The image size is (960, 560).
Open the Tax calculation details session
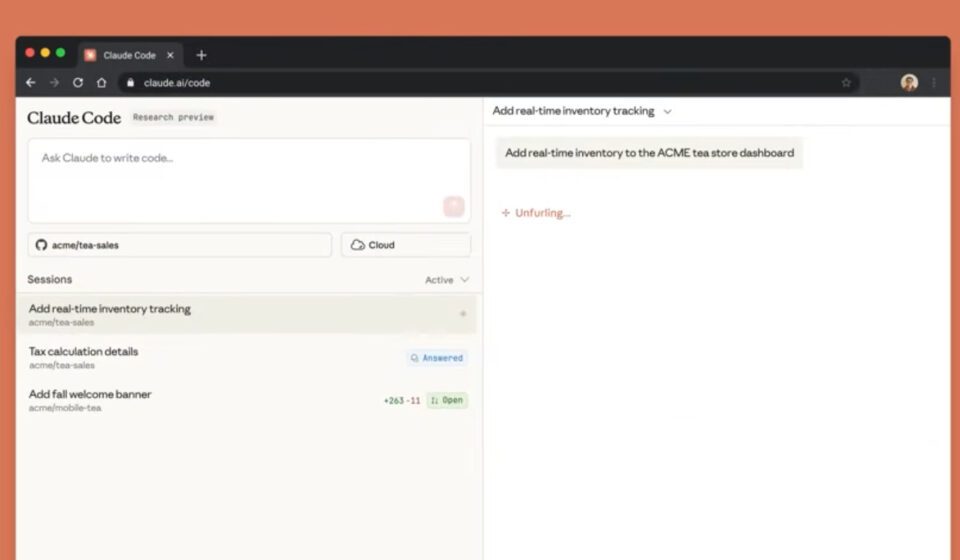click(246, 357)
